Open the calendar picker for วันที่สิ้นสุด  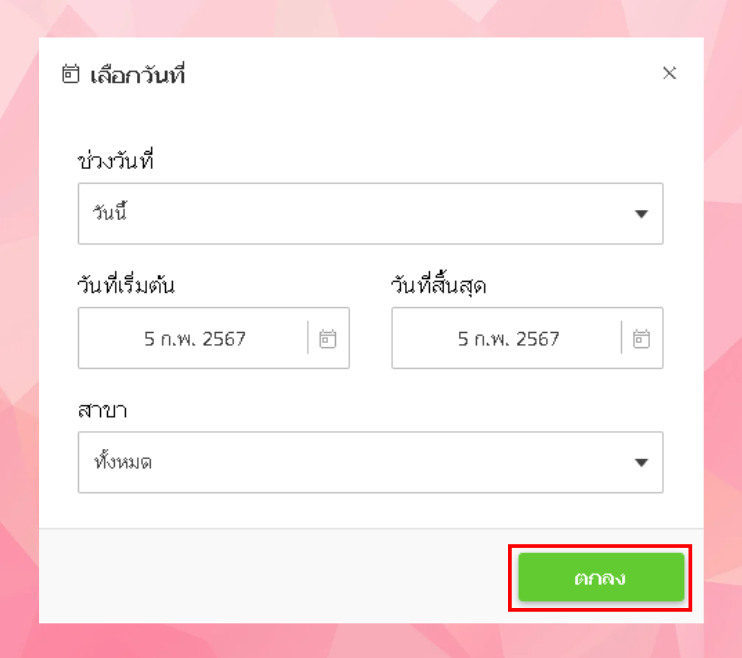641,338
